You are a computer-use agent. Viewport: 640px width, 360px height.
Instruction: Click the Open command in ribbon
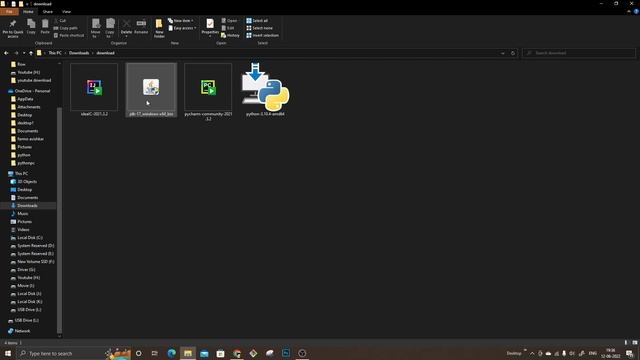point(230,20)
